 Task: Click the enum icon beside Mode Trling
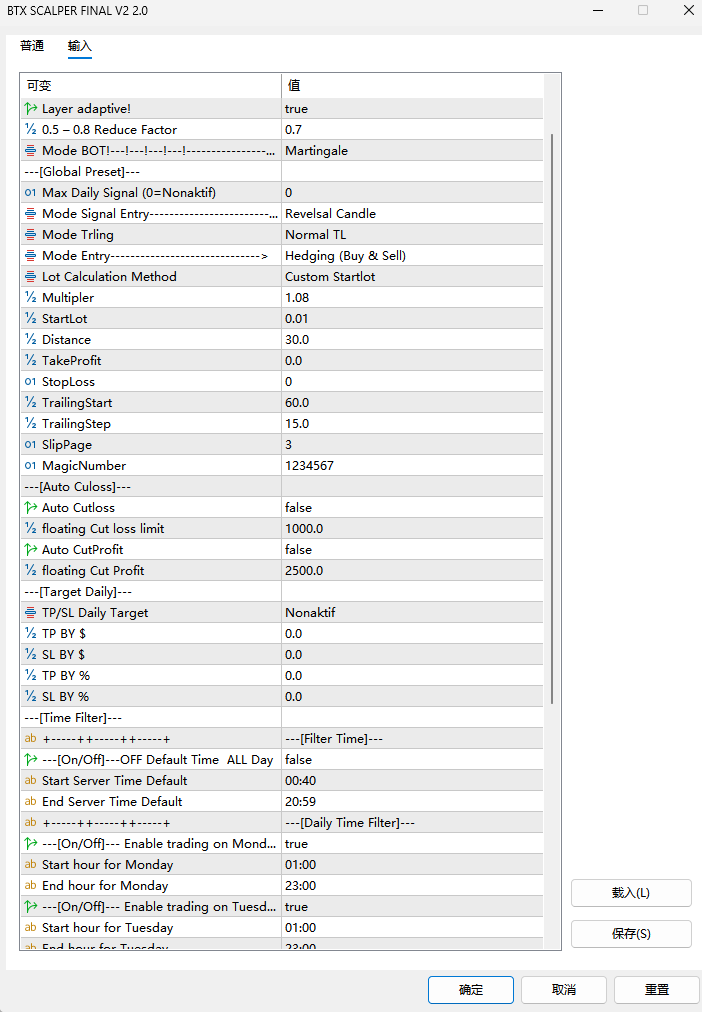point(31,235)
